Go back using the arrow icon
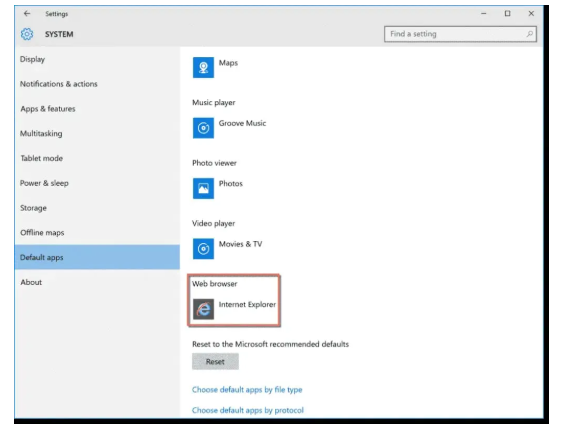Screen dimensions: 562x429 coord(27,14)
